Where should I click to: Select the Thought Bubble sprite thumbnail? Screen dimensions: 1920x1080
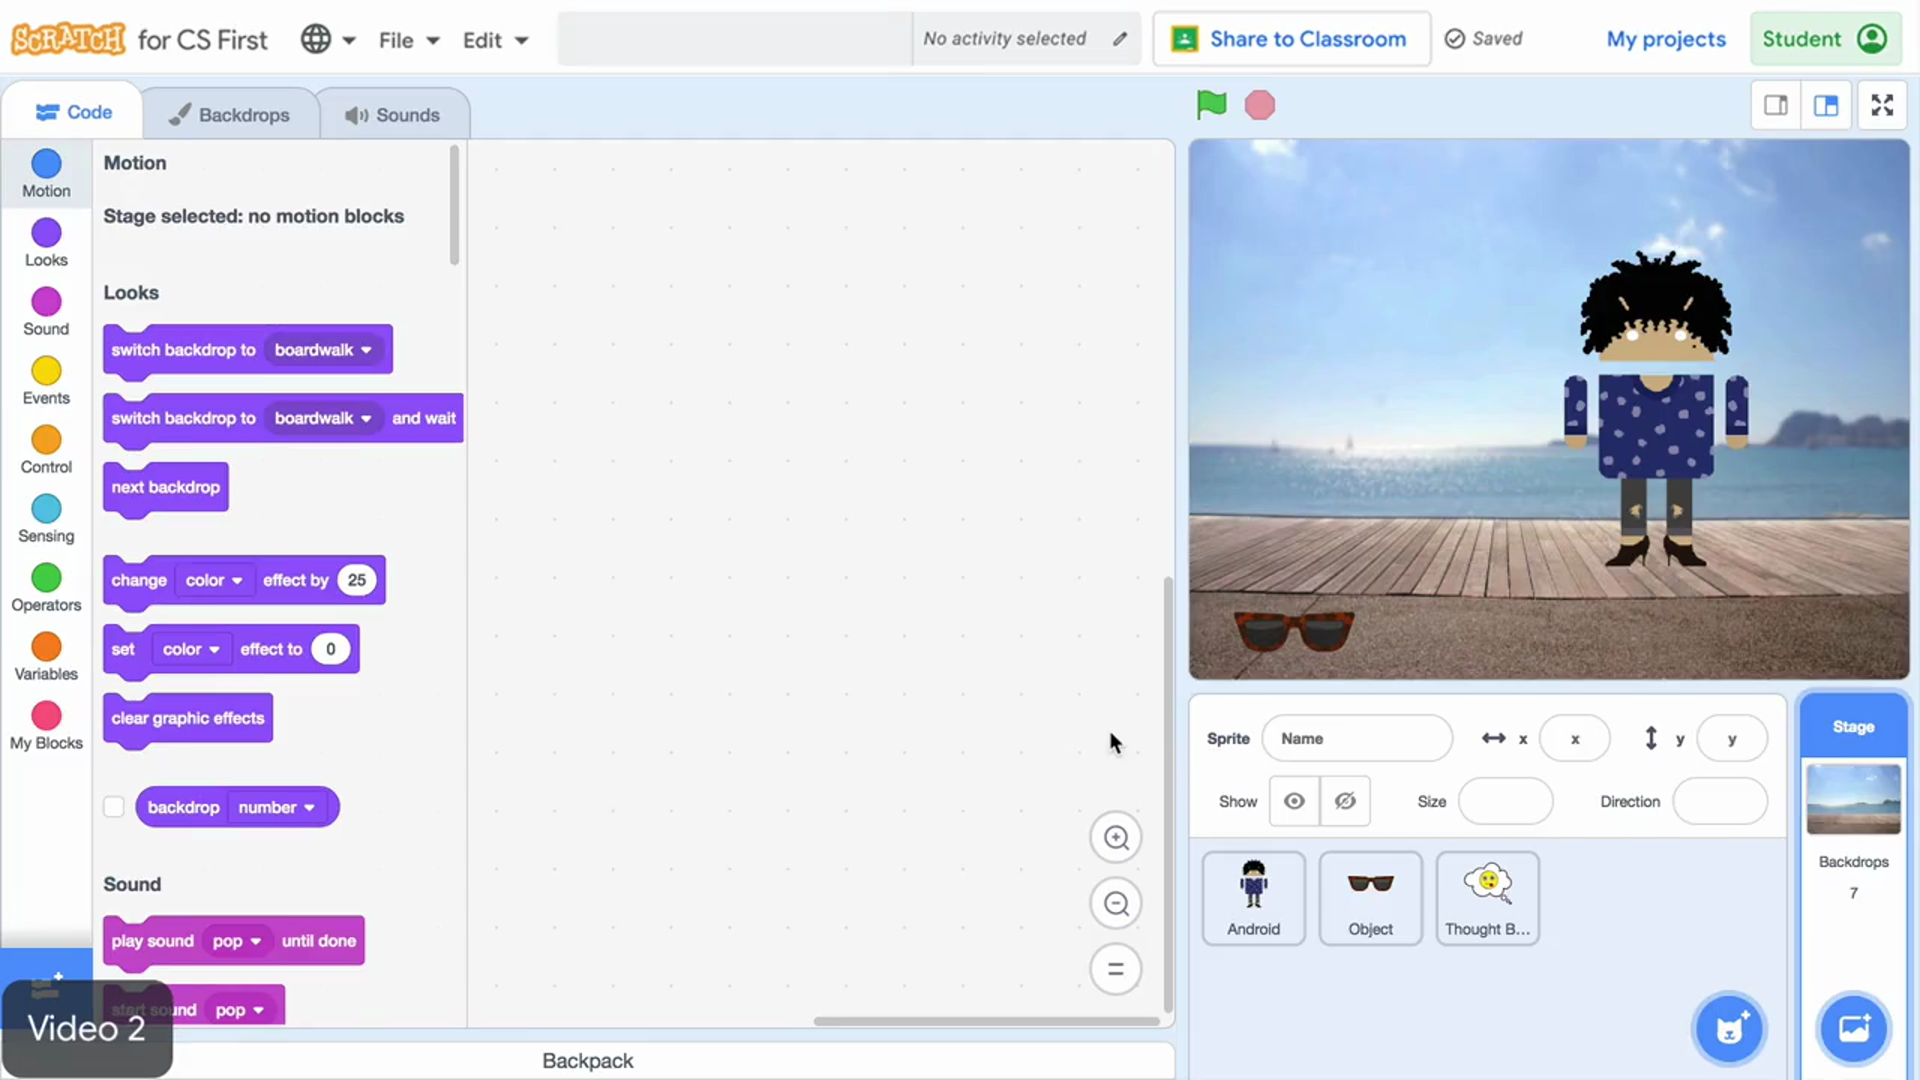point(1487,898)
